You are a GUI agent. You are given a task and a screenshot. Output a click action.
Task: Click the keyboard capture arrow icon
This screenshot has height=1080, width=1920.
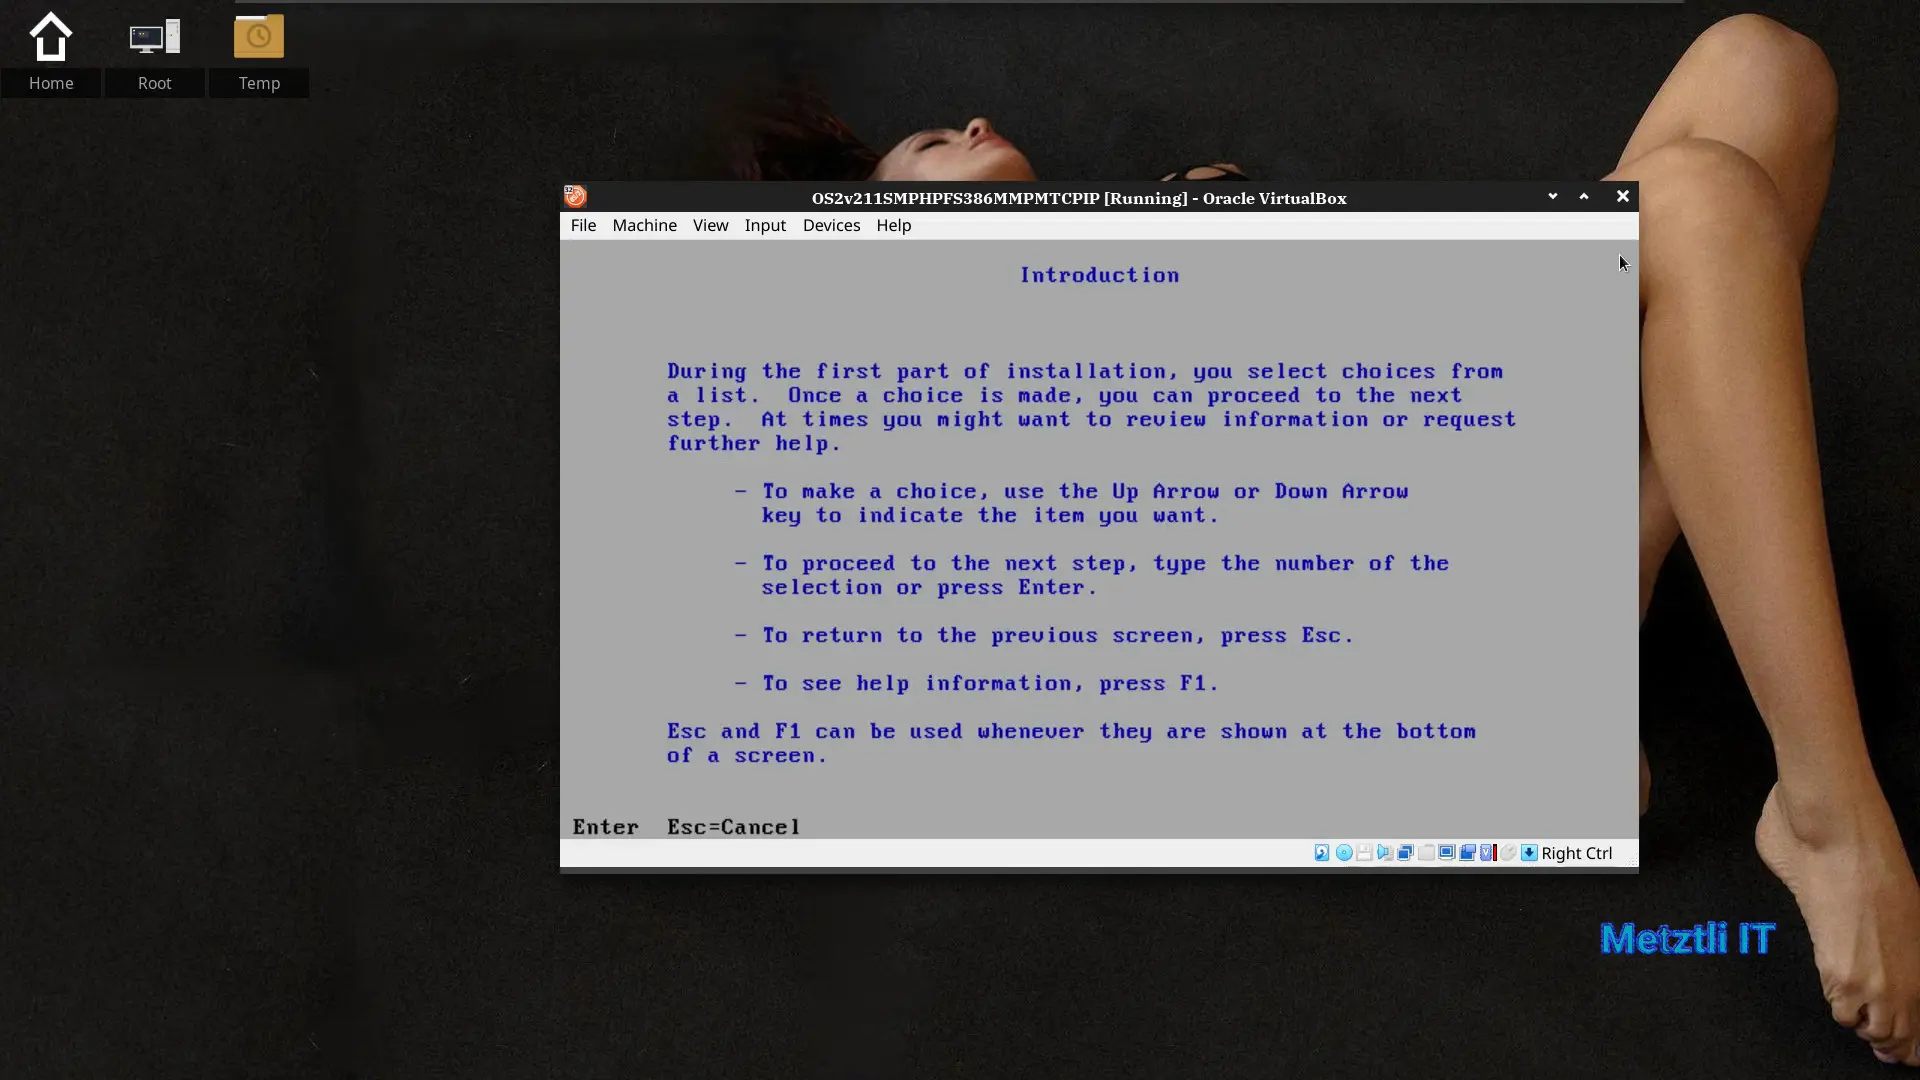tap(1529, 853)
